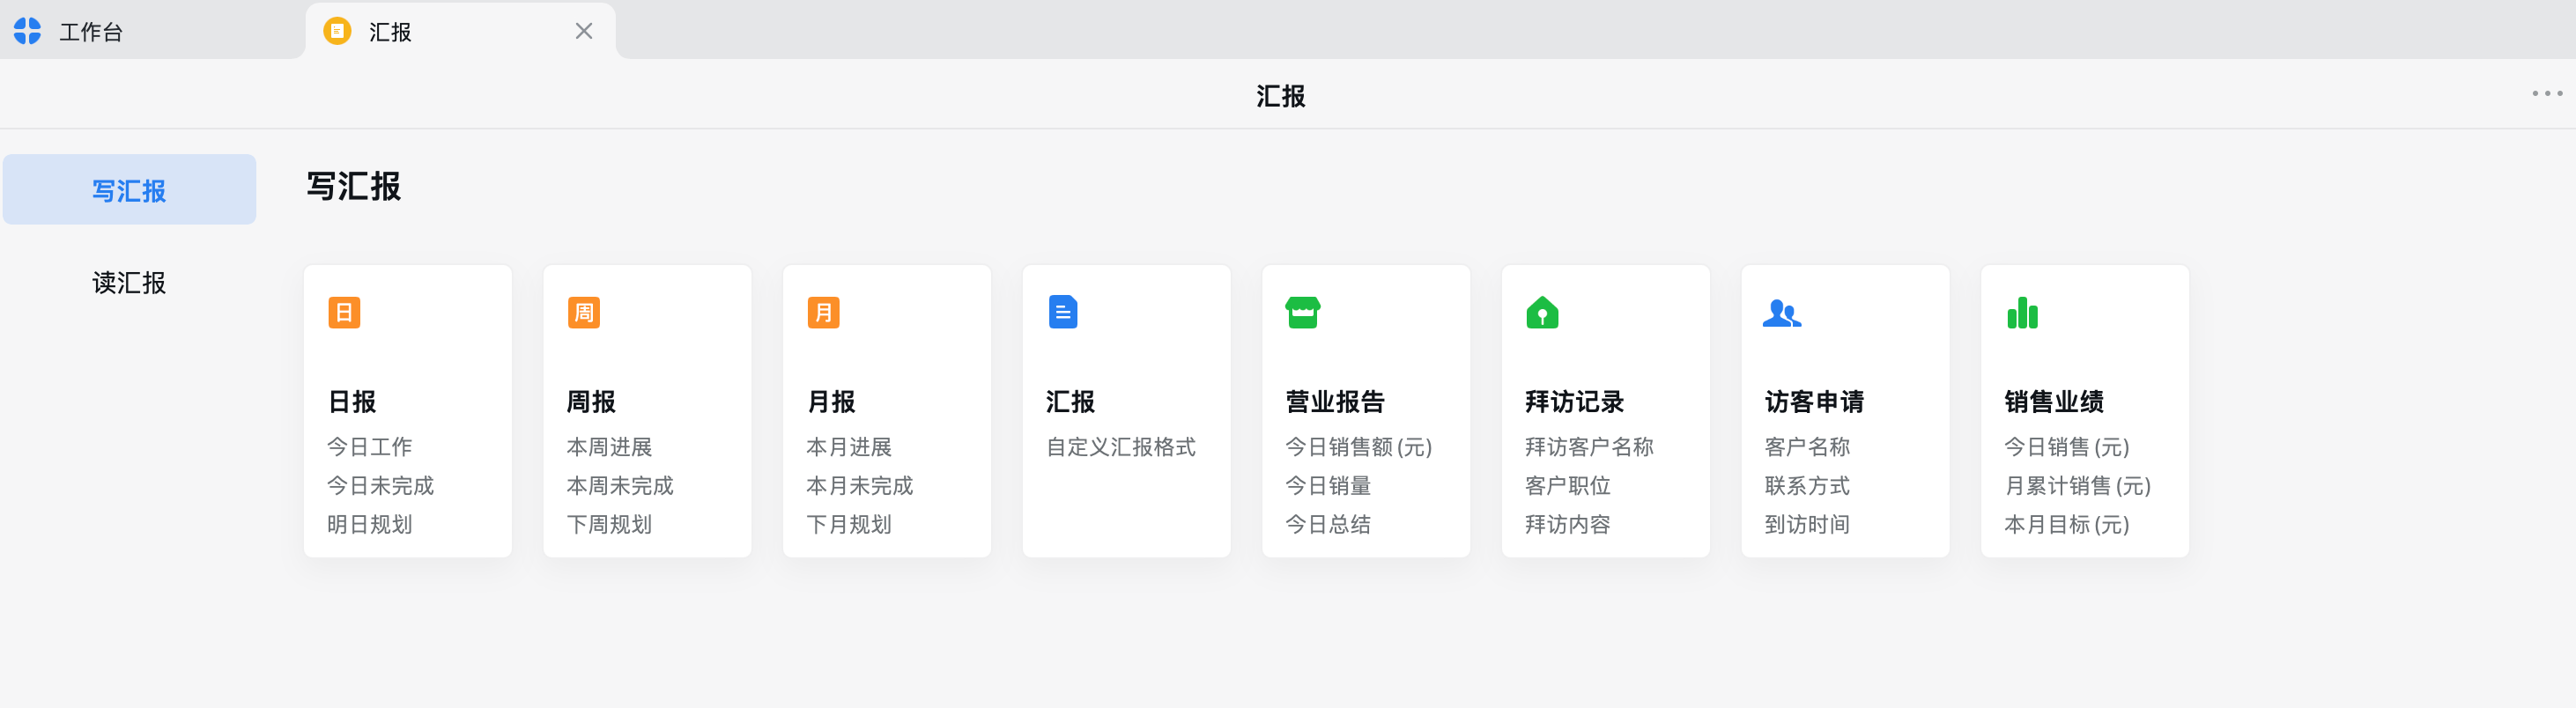Click the orange 月 monthly report icon
Screen dimensions: 2576x708
824,313
